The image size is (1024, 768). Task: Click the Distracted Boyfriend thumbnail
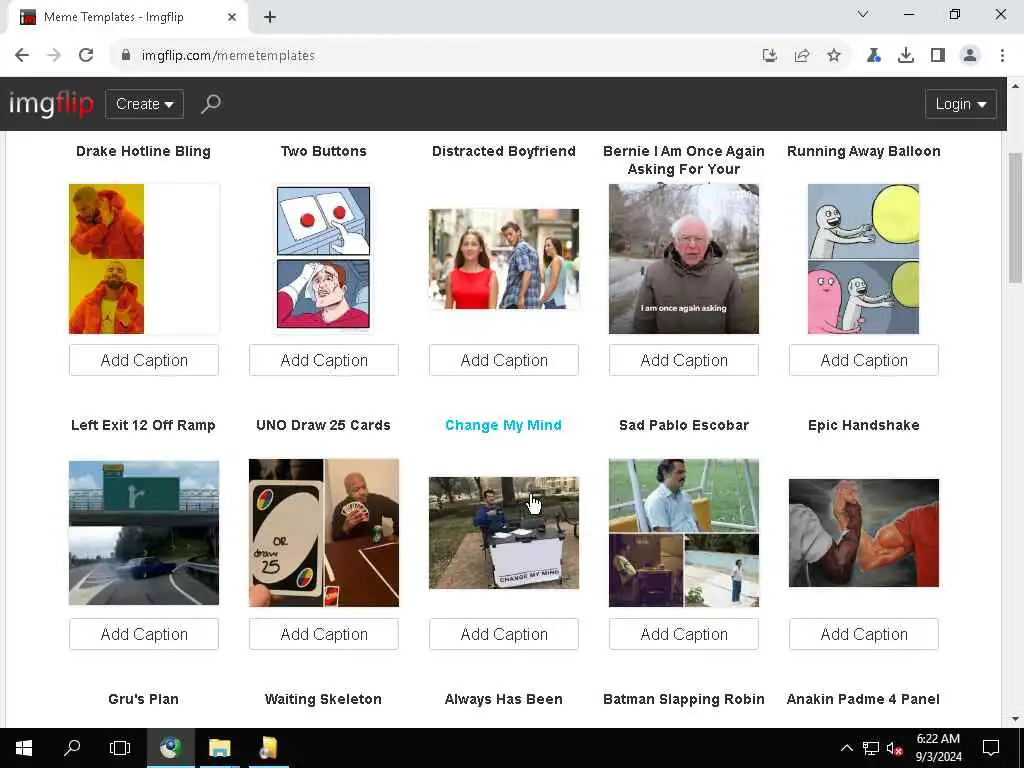point(504,259)
